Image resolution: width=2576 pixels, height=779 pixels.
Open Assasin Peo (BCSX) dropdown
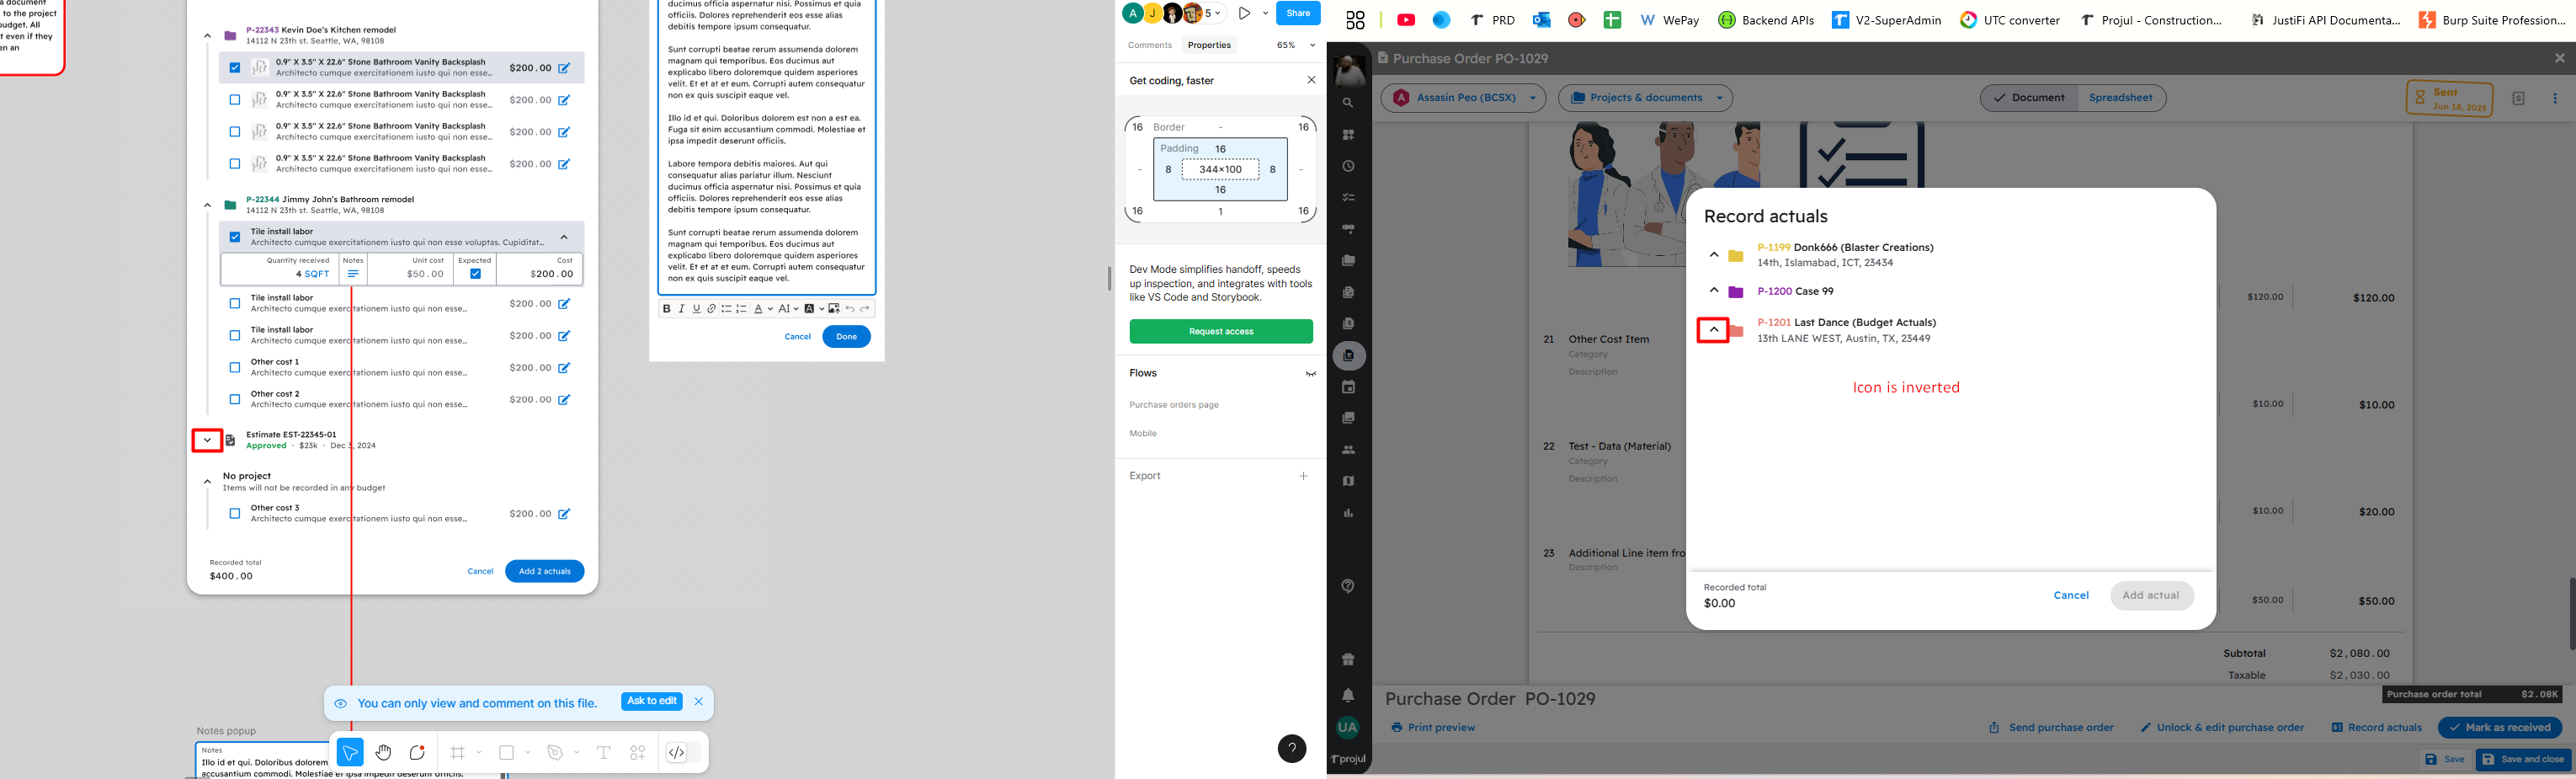[1464, 98]
